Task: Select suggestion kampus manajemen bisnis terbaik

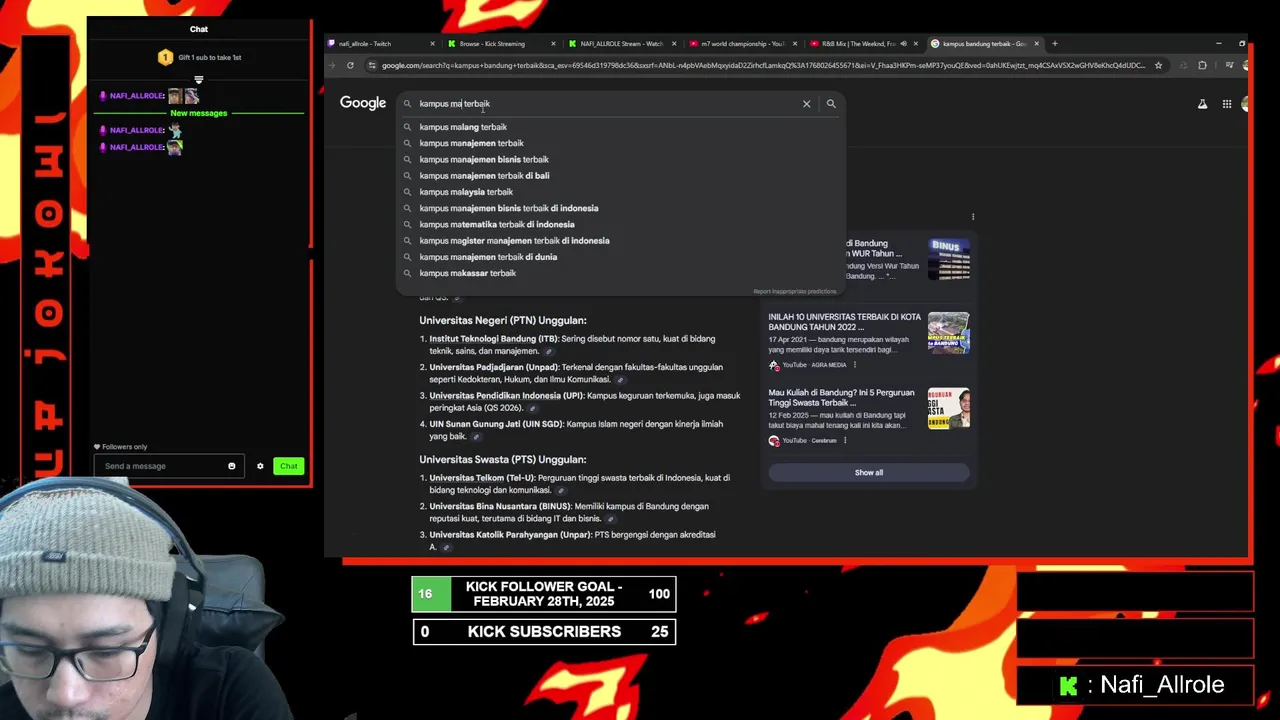Action: [622, 160]
